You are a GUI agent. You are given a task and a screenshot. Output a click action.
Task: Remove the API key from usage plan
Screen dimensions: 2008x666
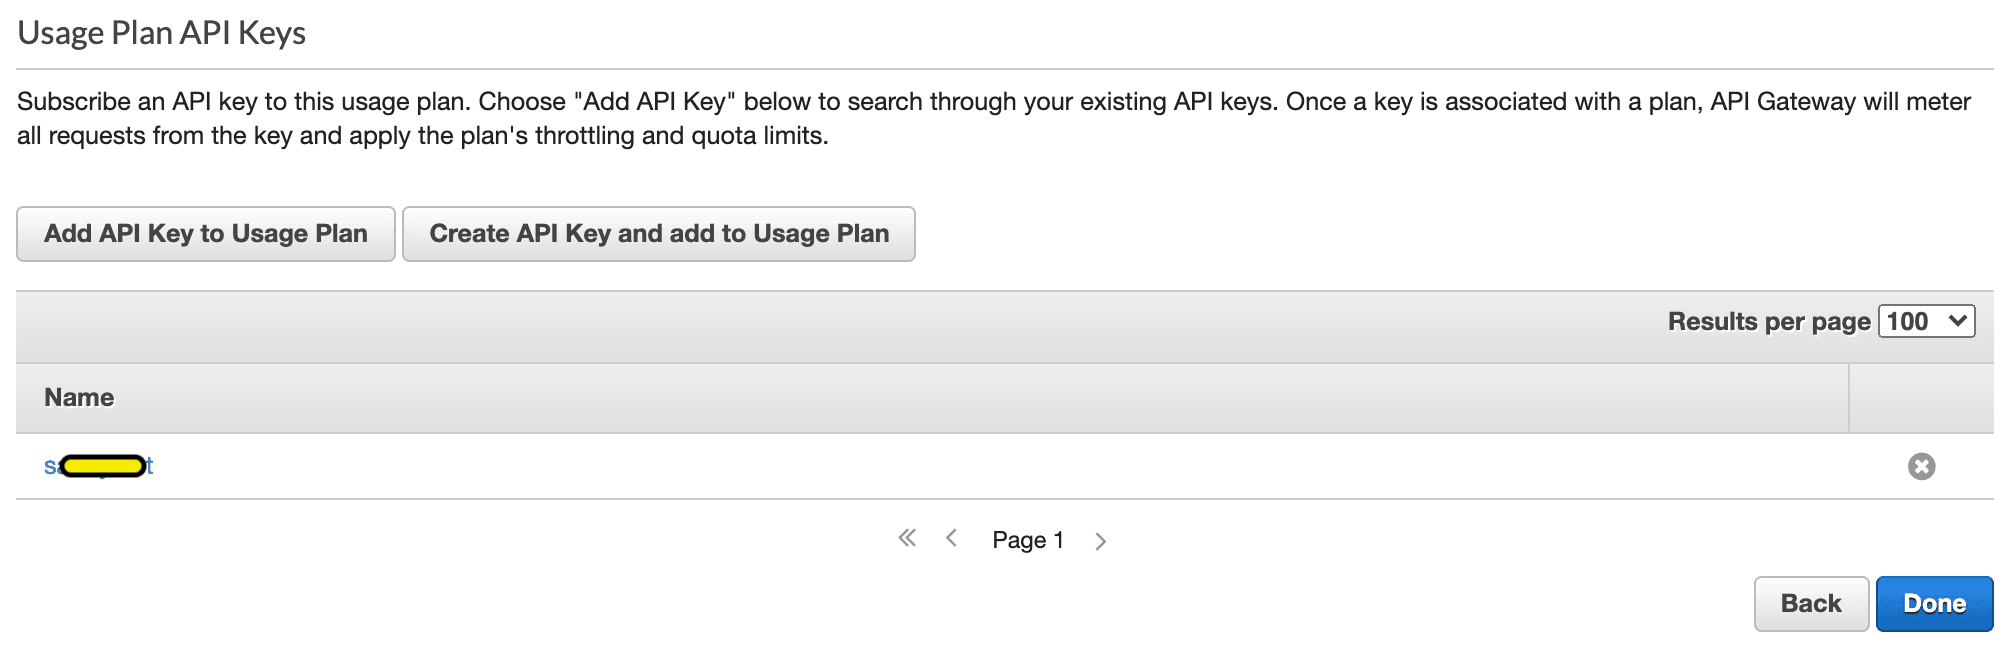click(1921, 467)
